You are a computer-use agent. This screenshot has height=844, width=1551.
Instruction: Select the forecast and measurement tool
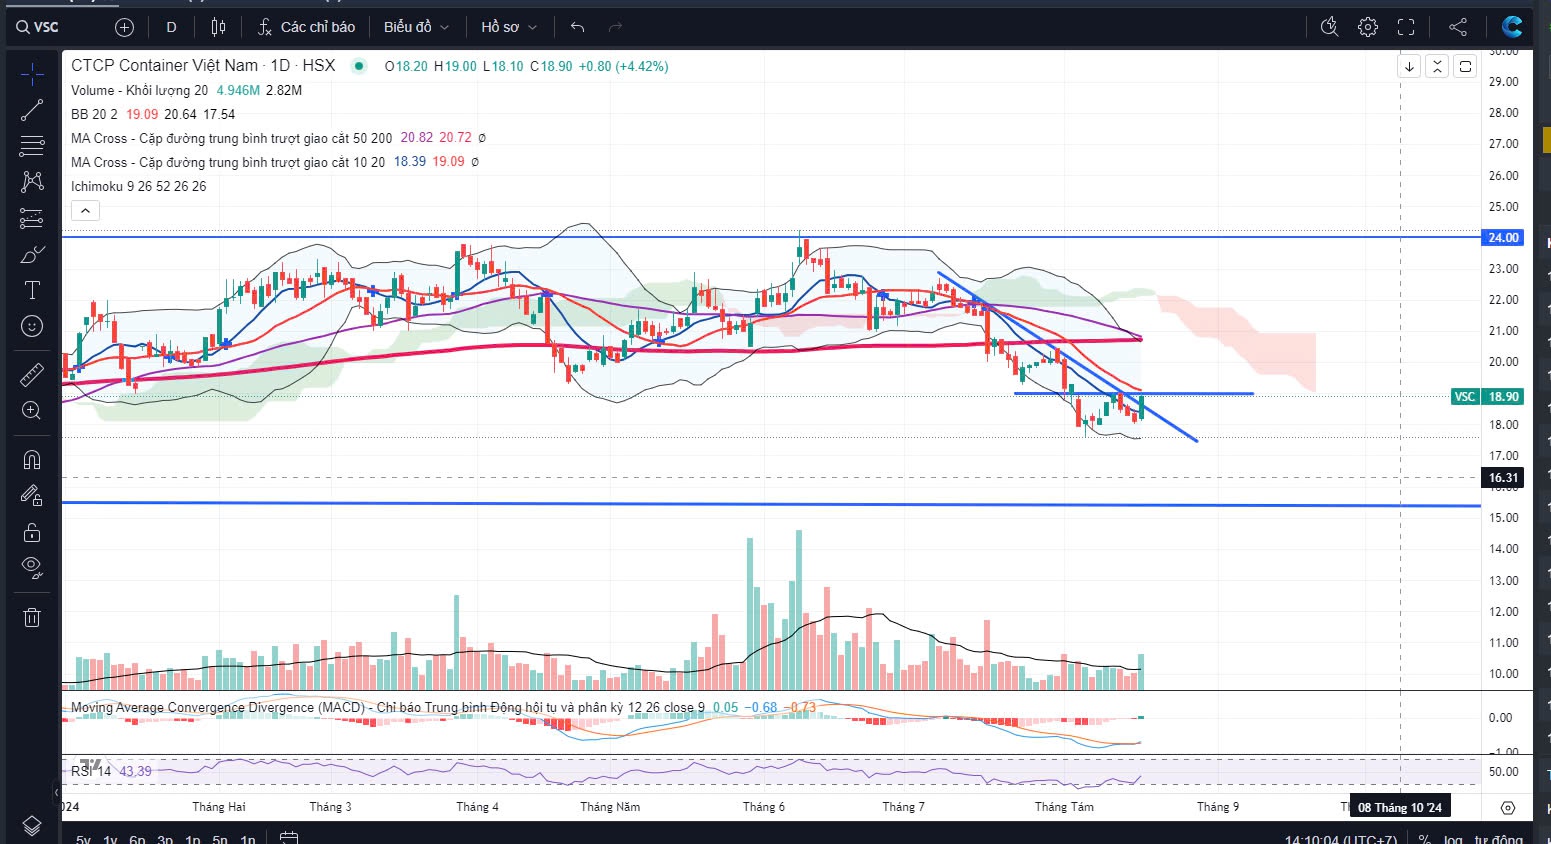(x=32, y=218)
